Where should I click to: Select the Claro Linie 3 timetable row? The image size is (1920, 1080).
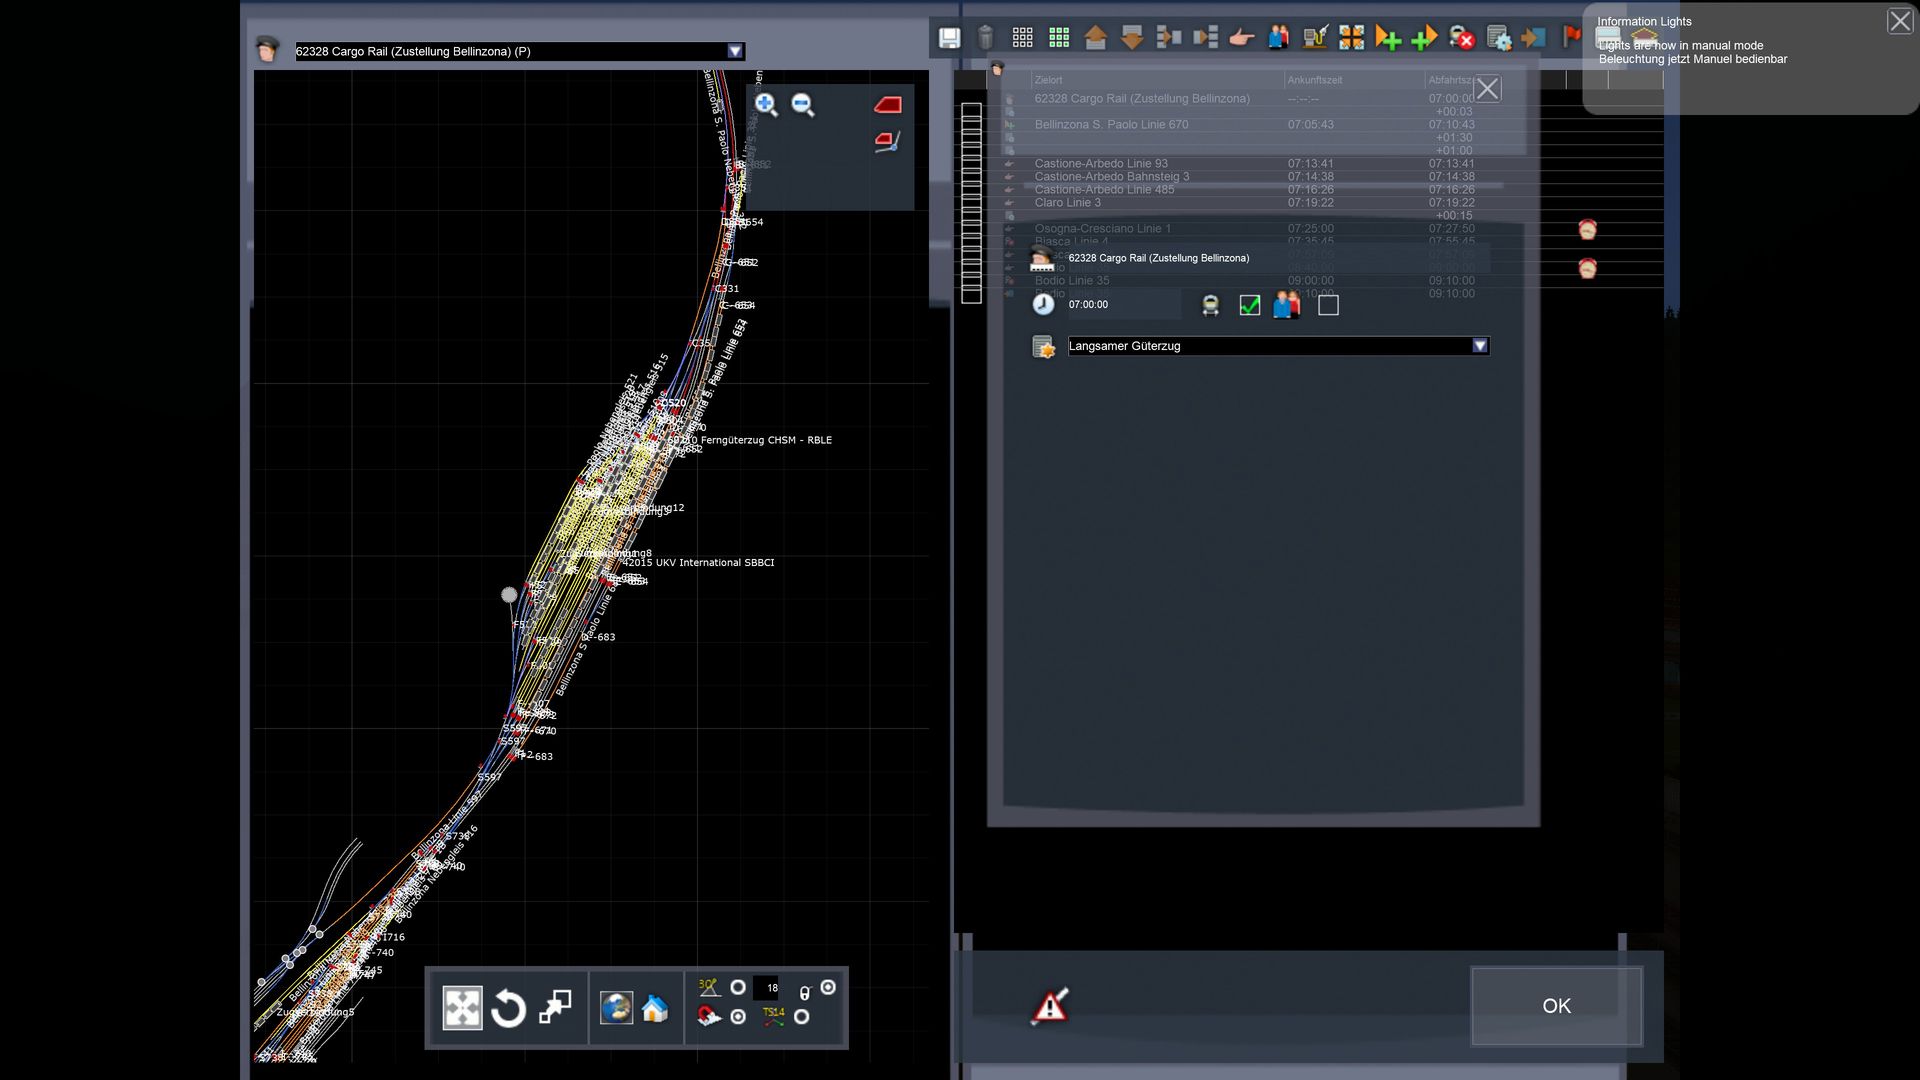pos(1067,203)
